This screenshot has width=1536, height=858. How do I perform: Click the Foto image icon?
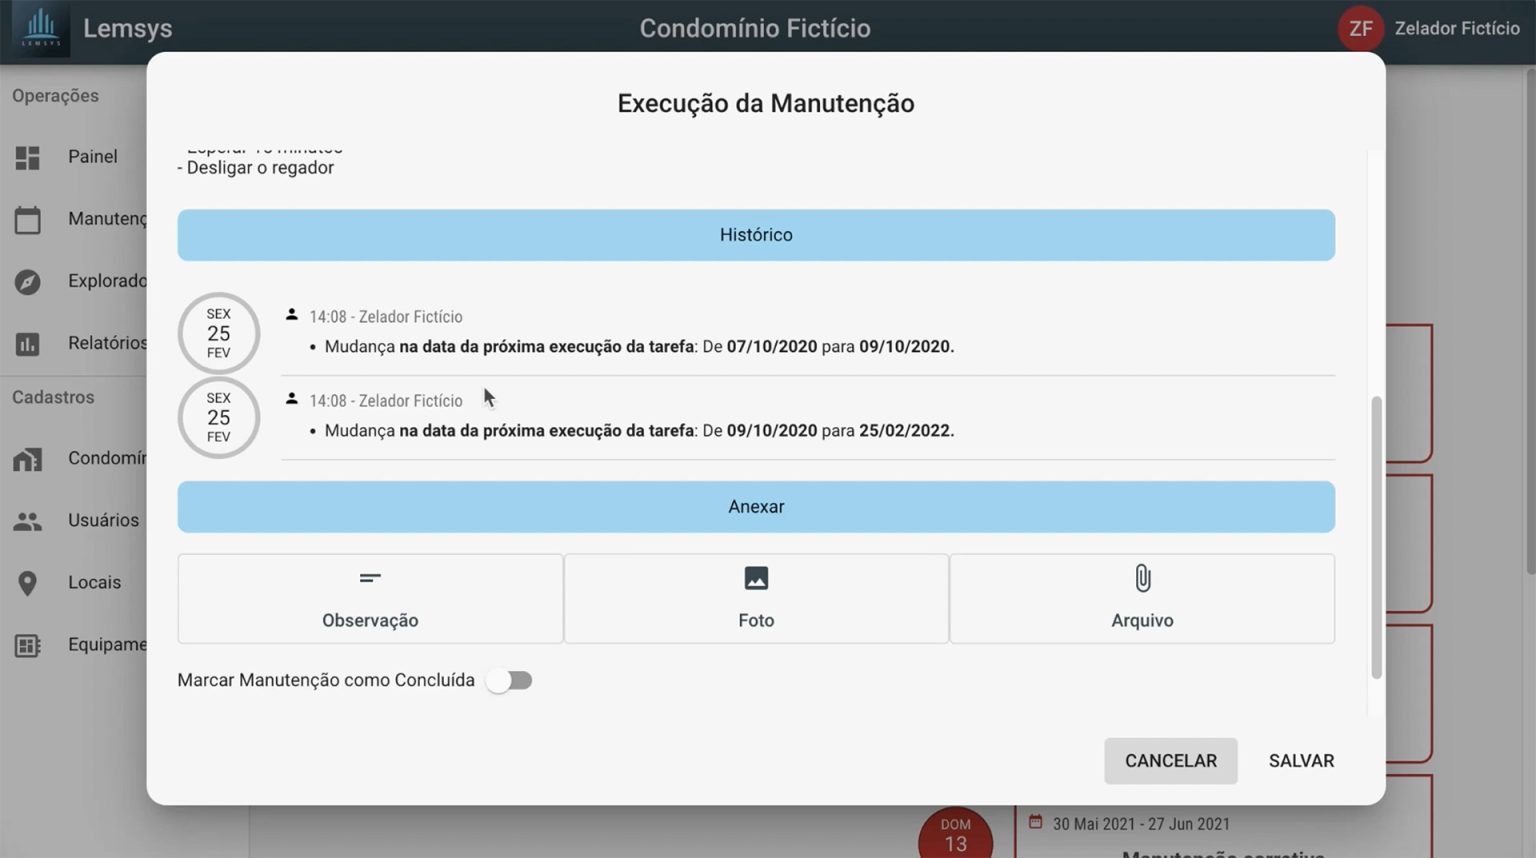click(x=756, y=578)
